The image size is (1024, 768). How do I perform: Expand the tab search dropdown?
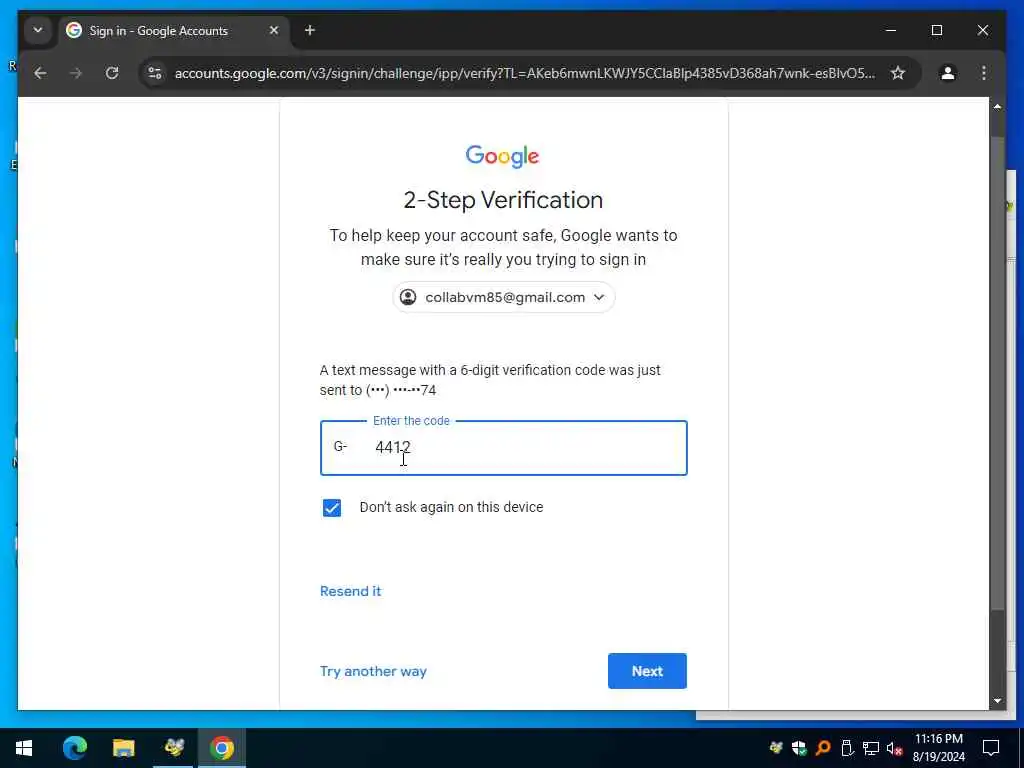point(38,30)
